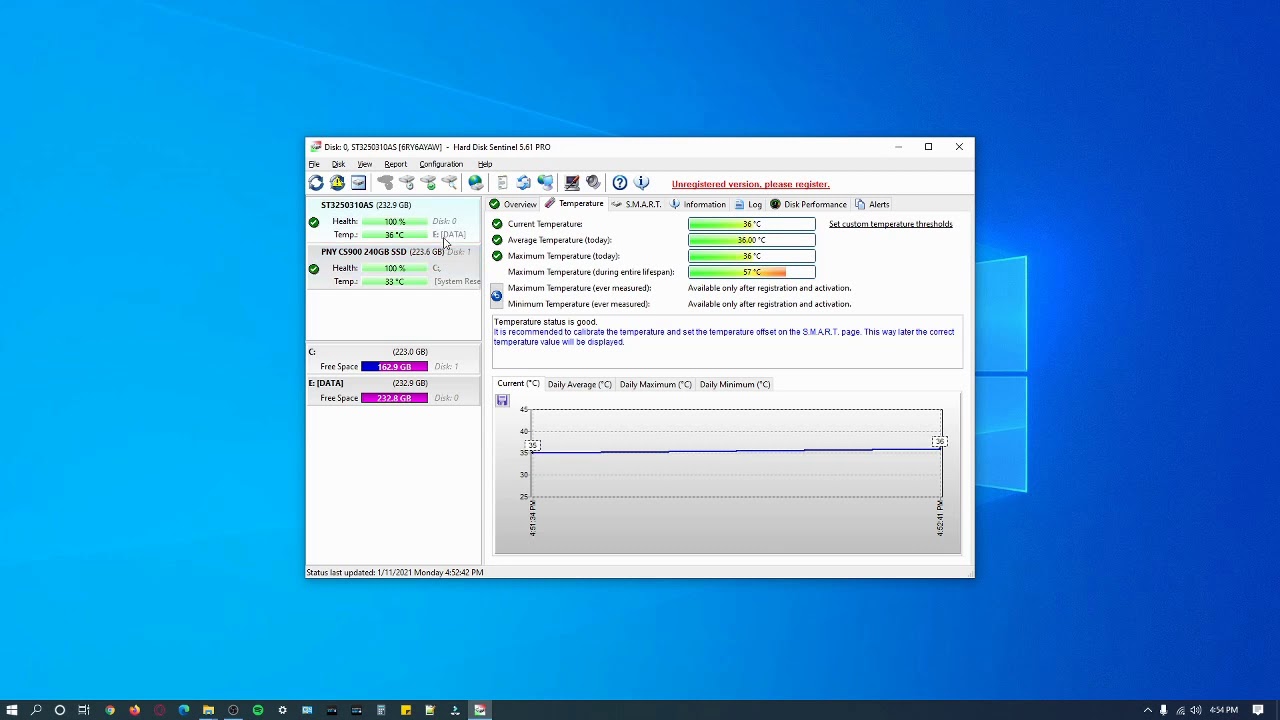Viewport: 1280px width, 720px height.
Task: Click the Unregistered version, please register link
Action: (750, 184)
